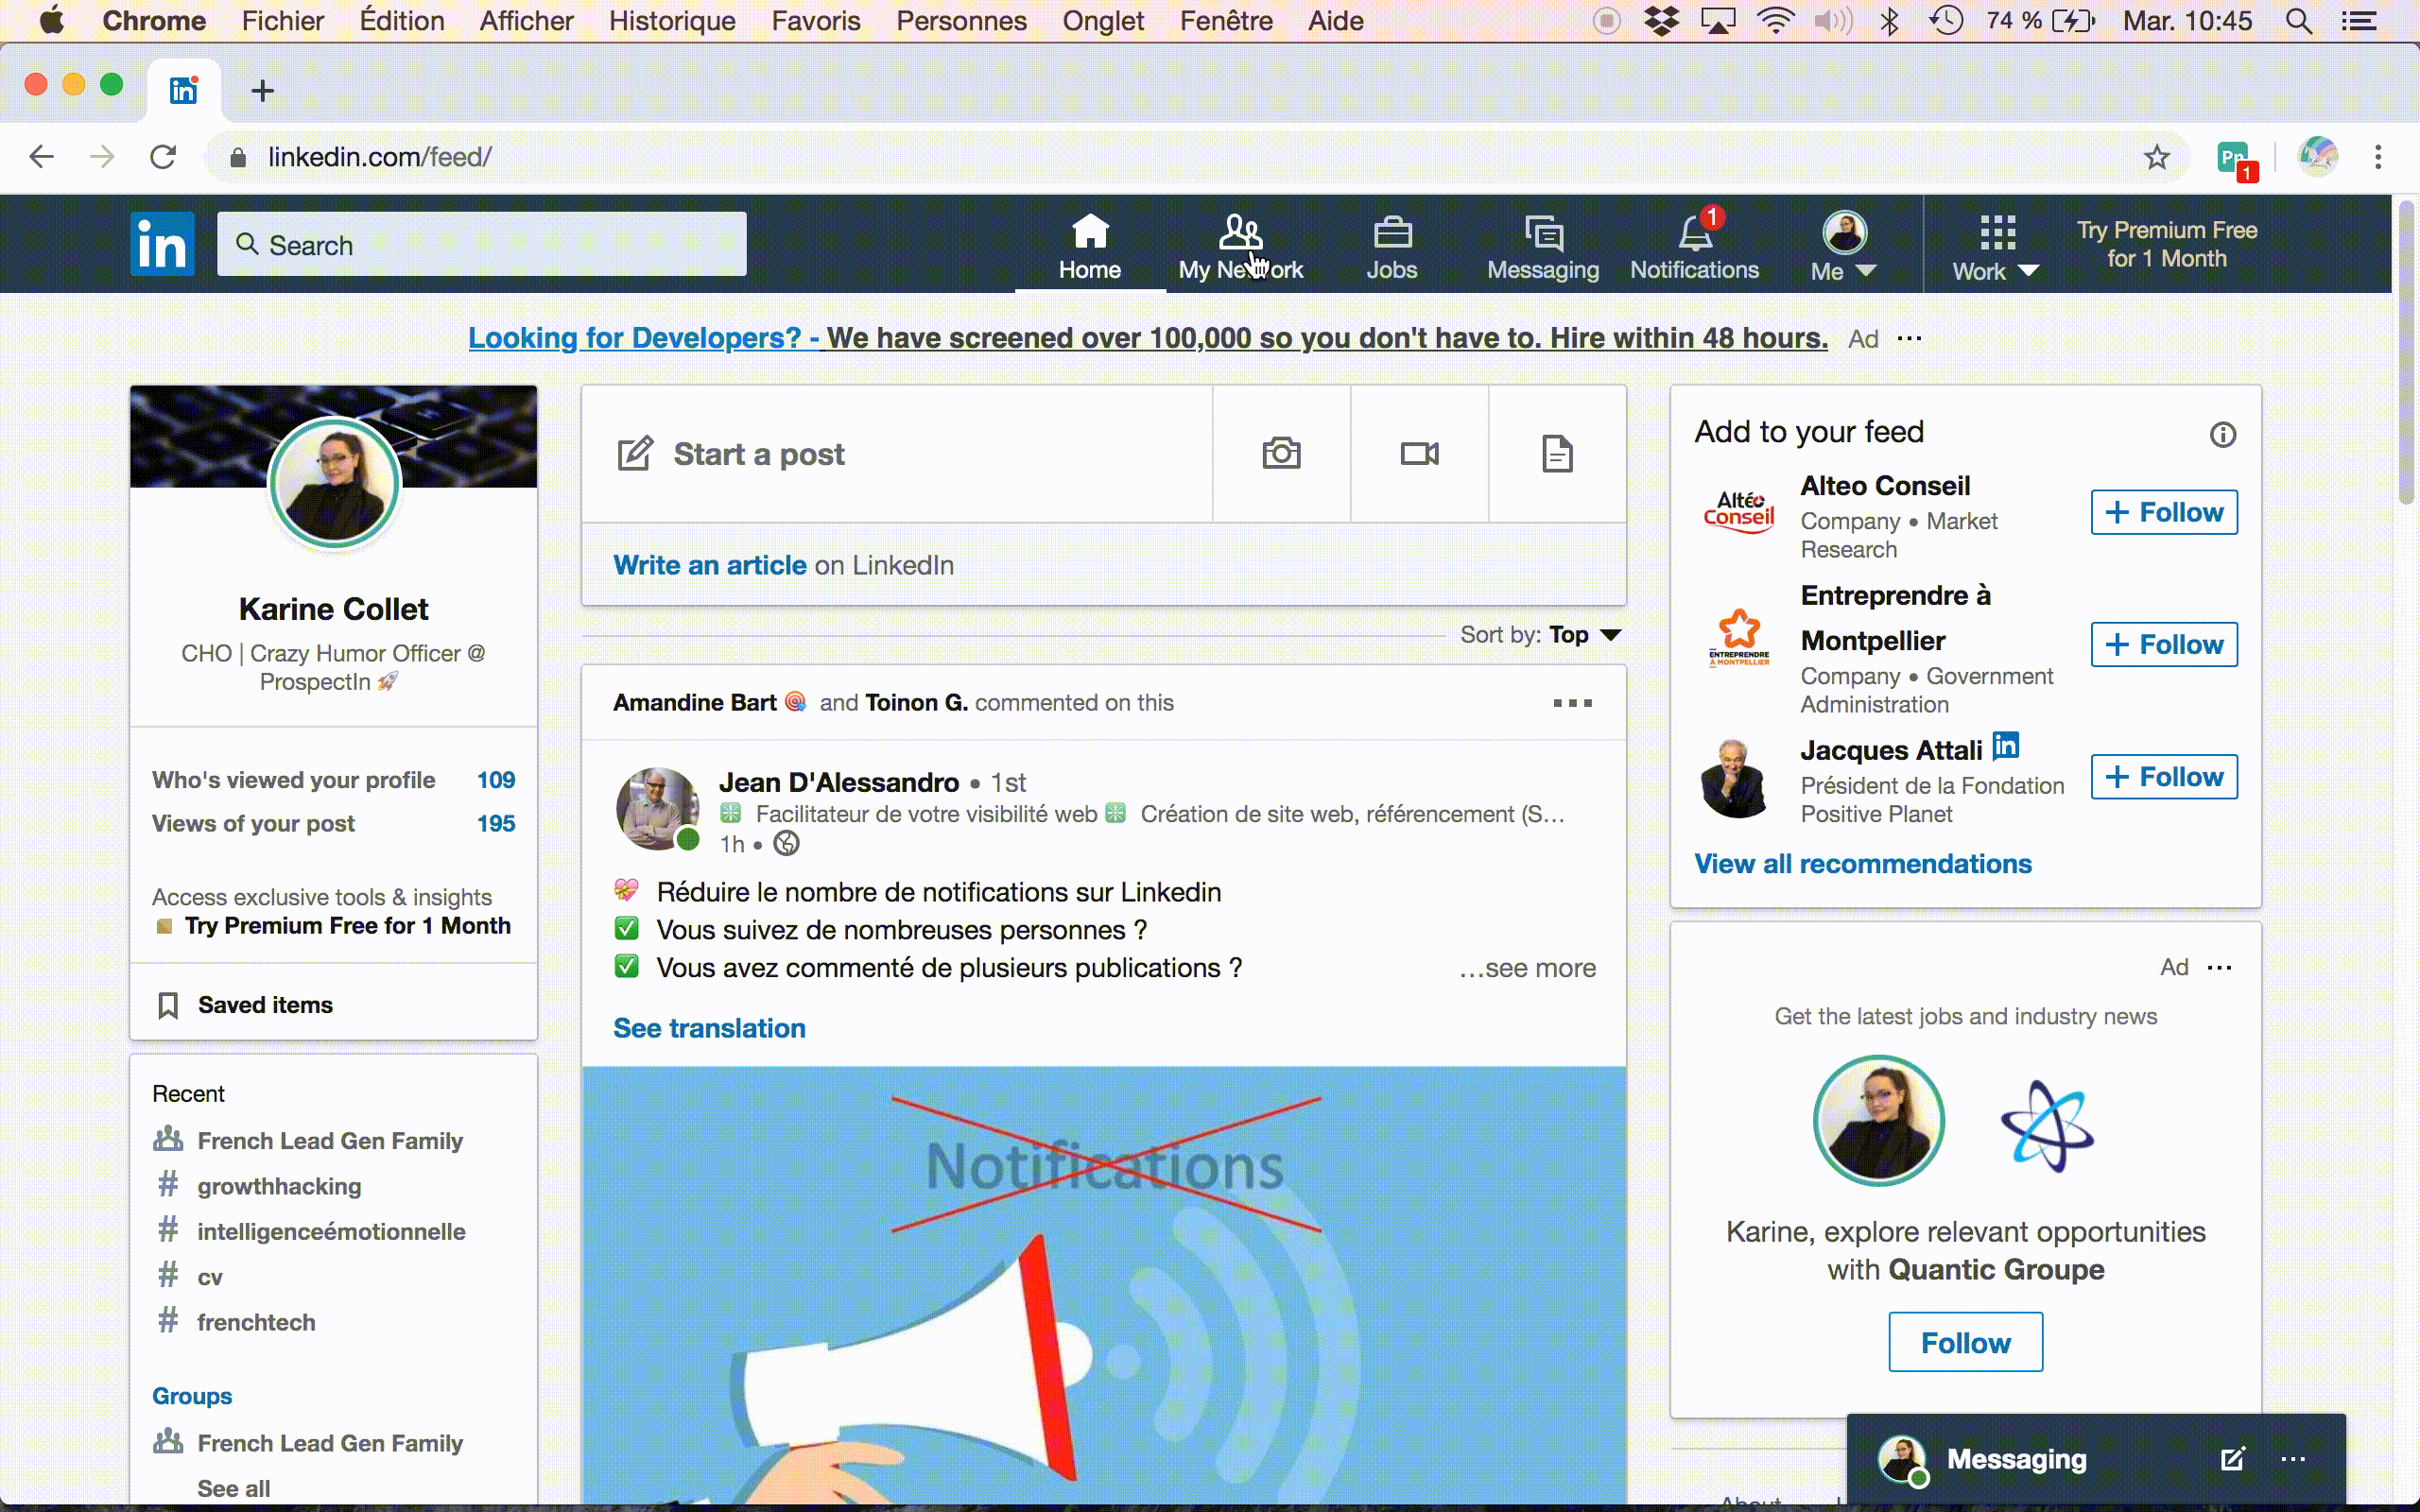
Task: Expand the Me dropdown
Action: tap(1844, 246)
